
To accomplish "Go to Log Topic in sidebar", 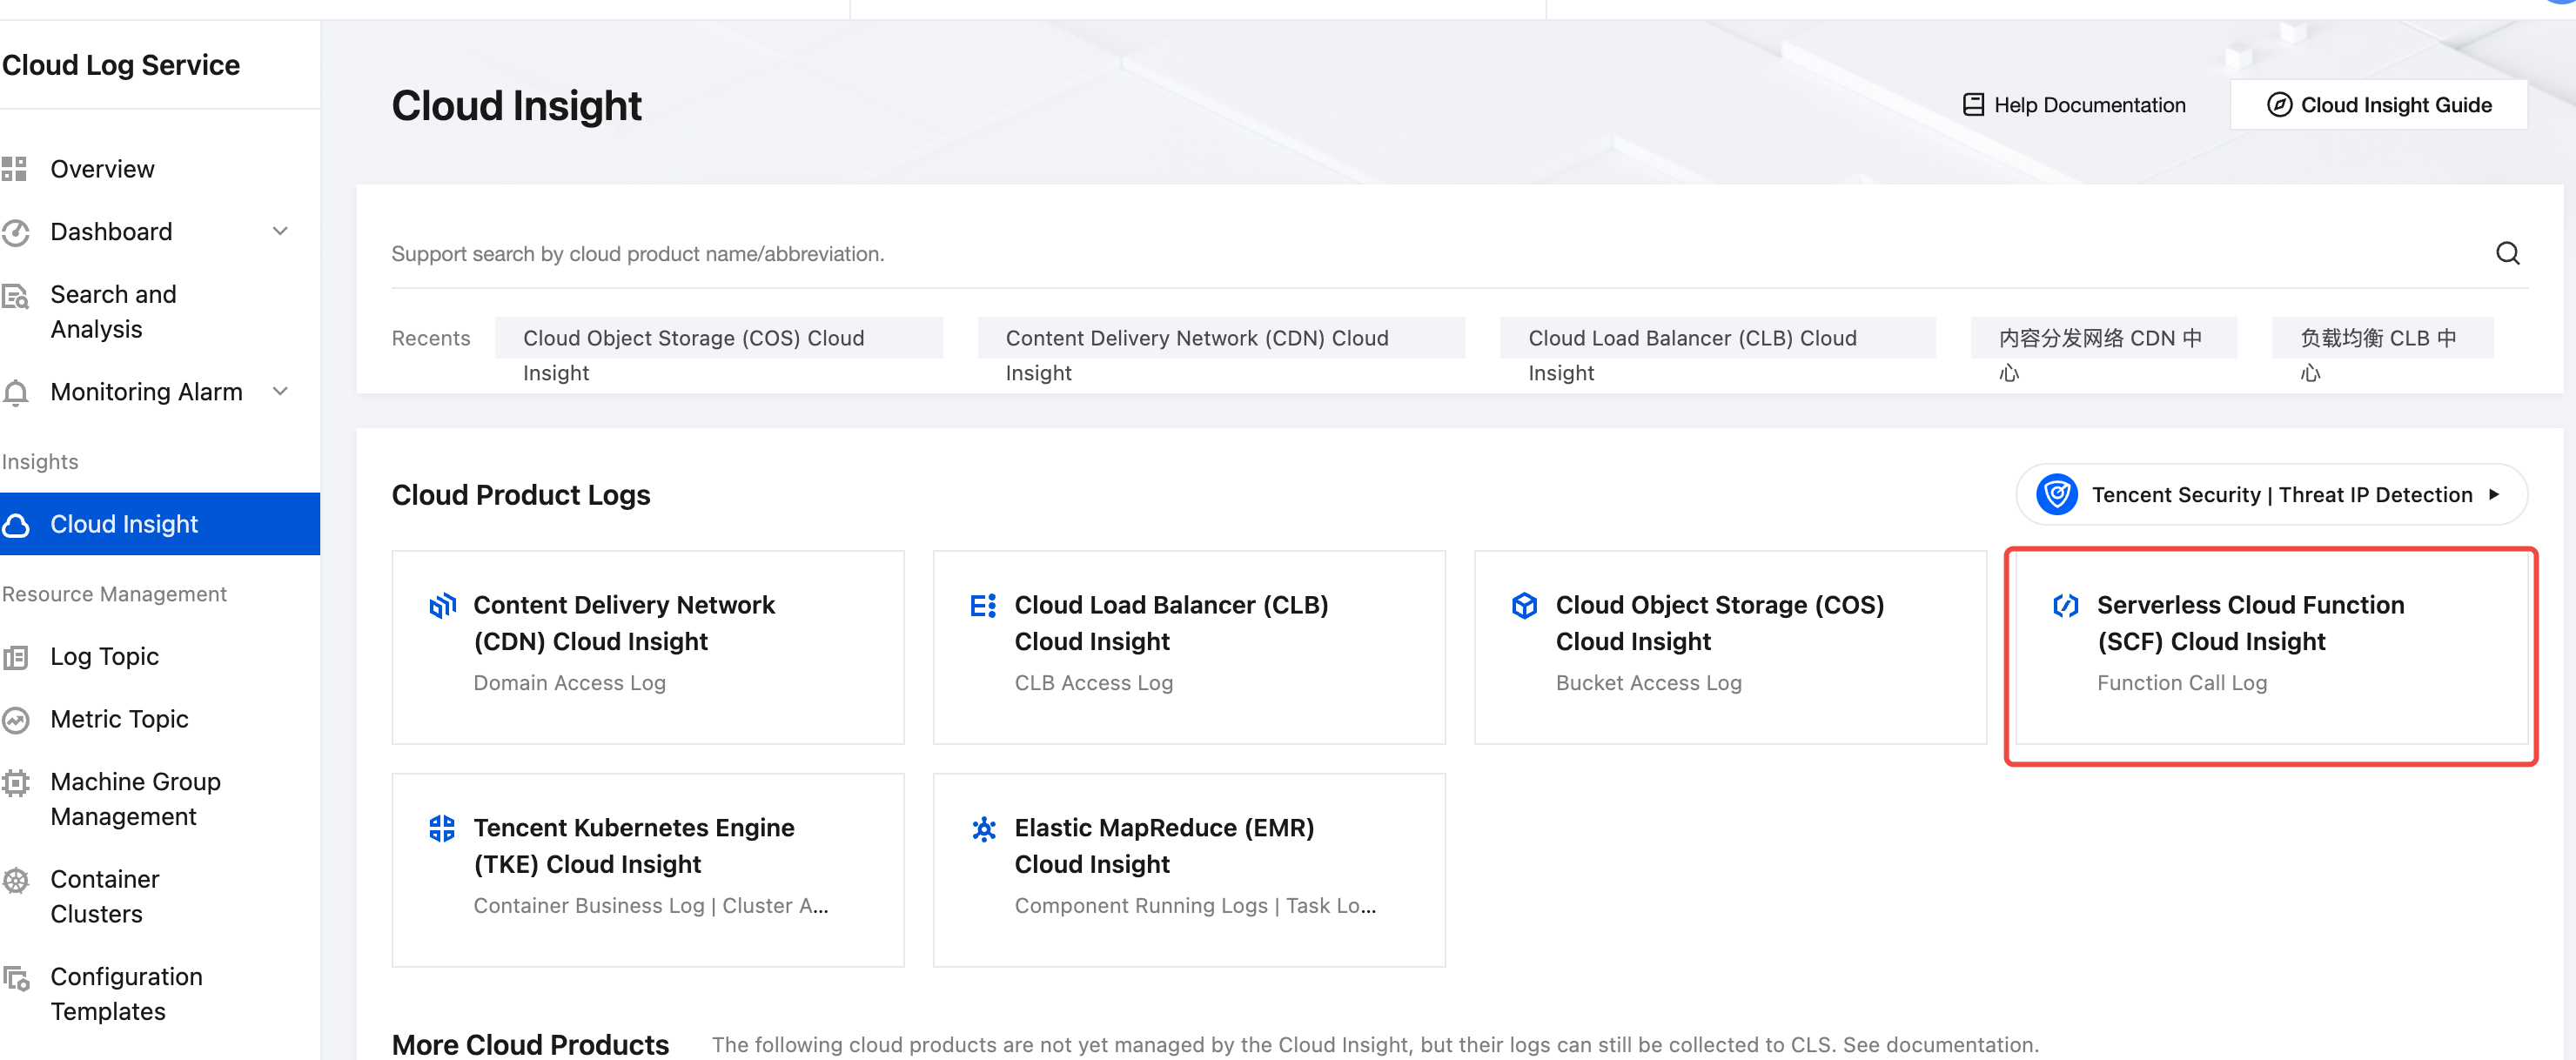I will tap(104, 656).
